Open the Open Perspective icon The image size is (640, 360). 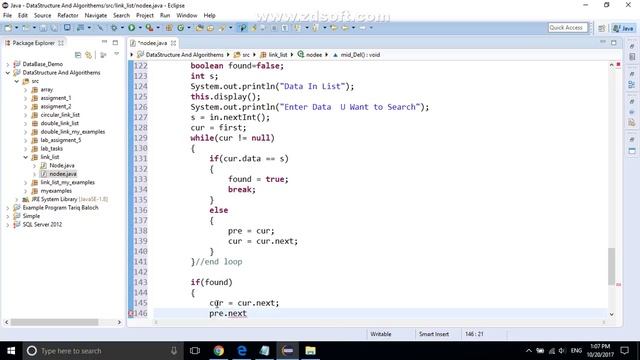pos(602,28)
